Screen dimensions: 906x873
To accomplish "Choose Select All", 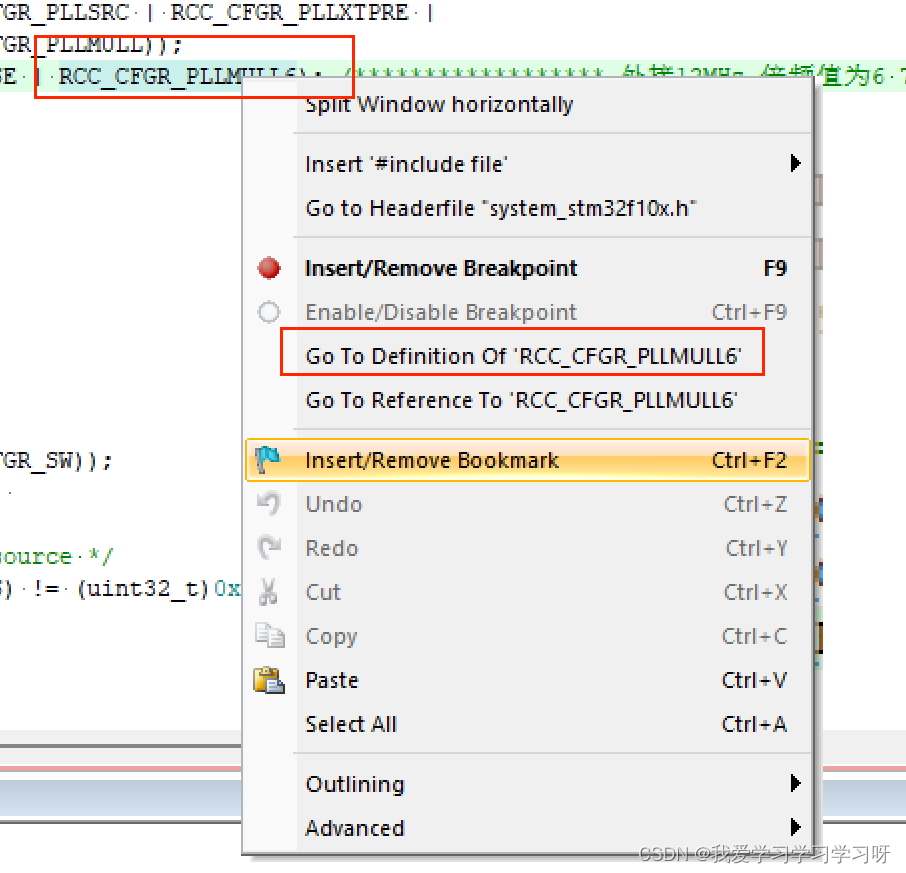I will click(x=527, y=724).
